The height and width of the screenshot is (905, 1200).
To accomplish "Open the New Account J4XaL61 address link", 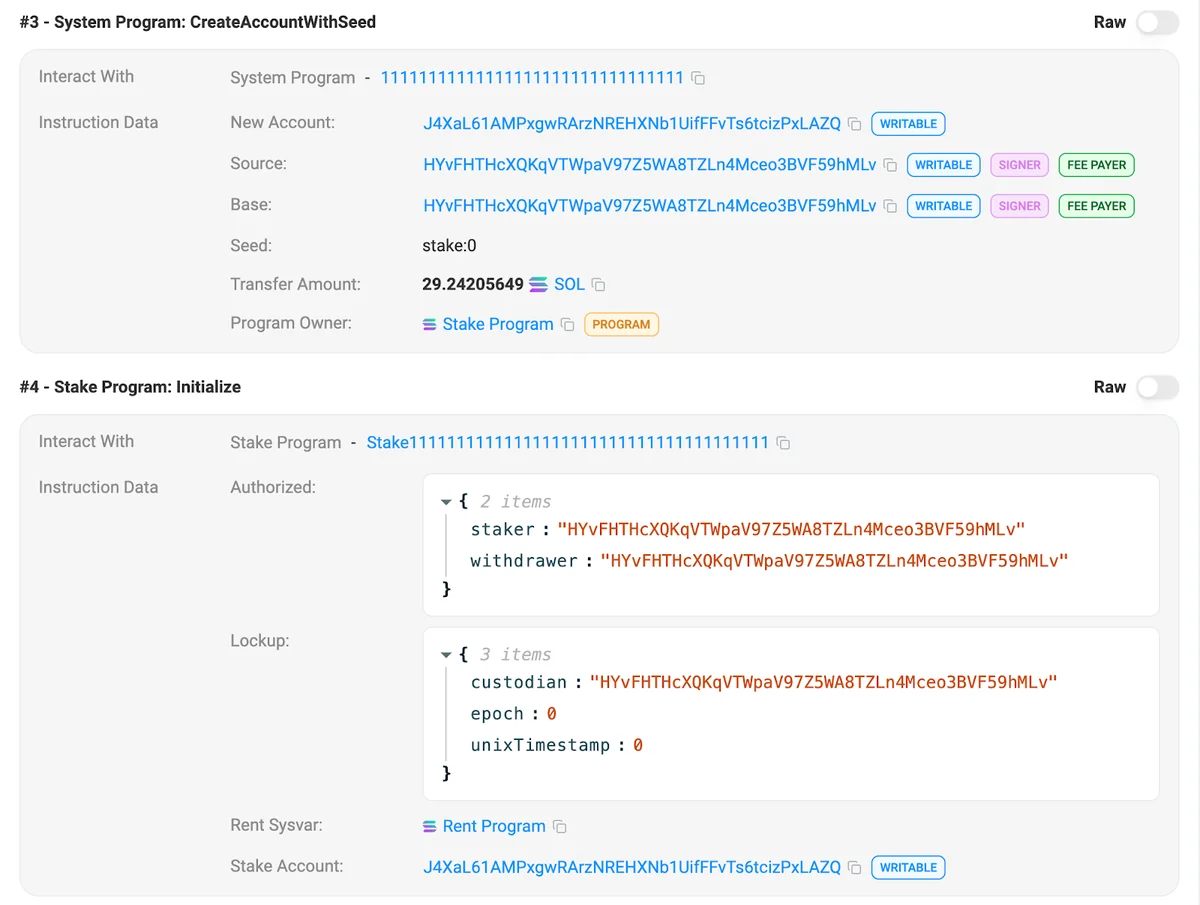I will coord(632,124).
